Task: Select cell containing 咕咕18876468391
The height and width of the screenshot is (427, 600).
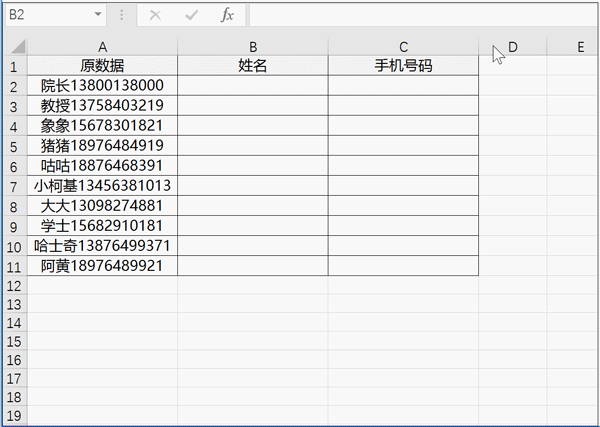Action: tap(102, 166)
